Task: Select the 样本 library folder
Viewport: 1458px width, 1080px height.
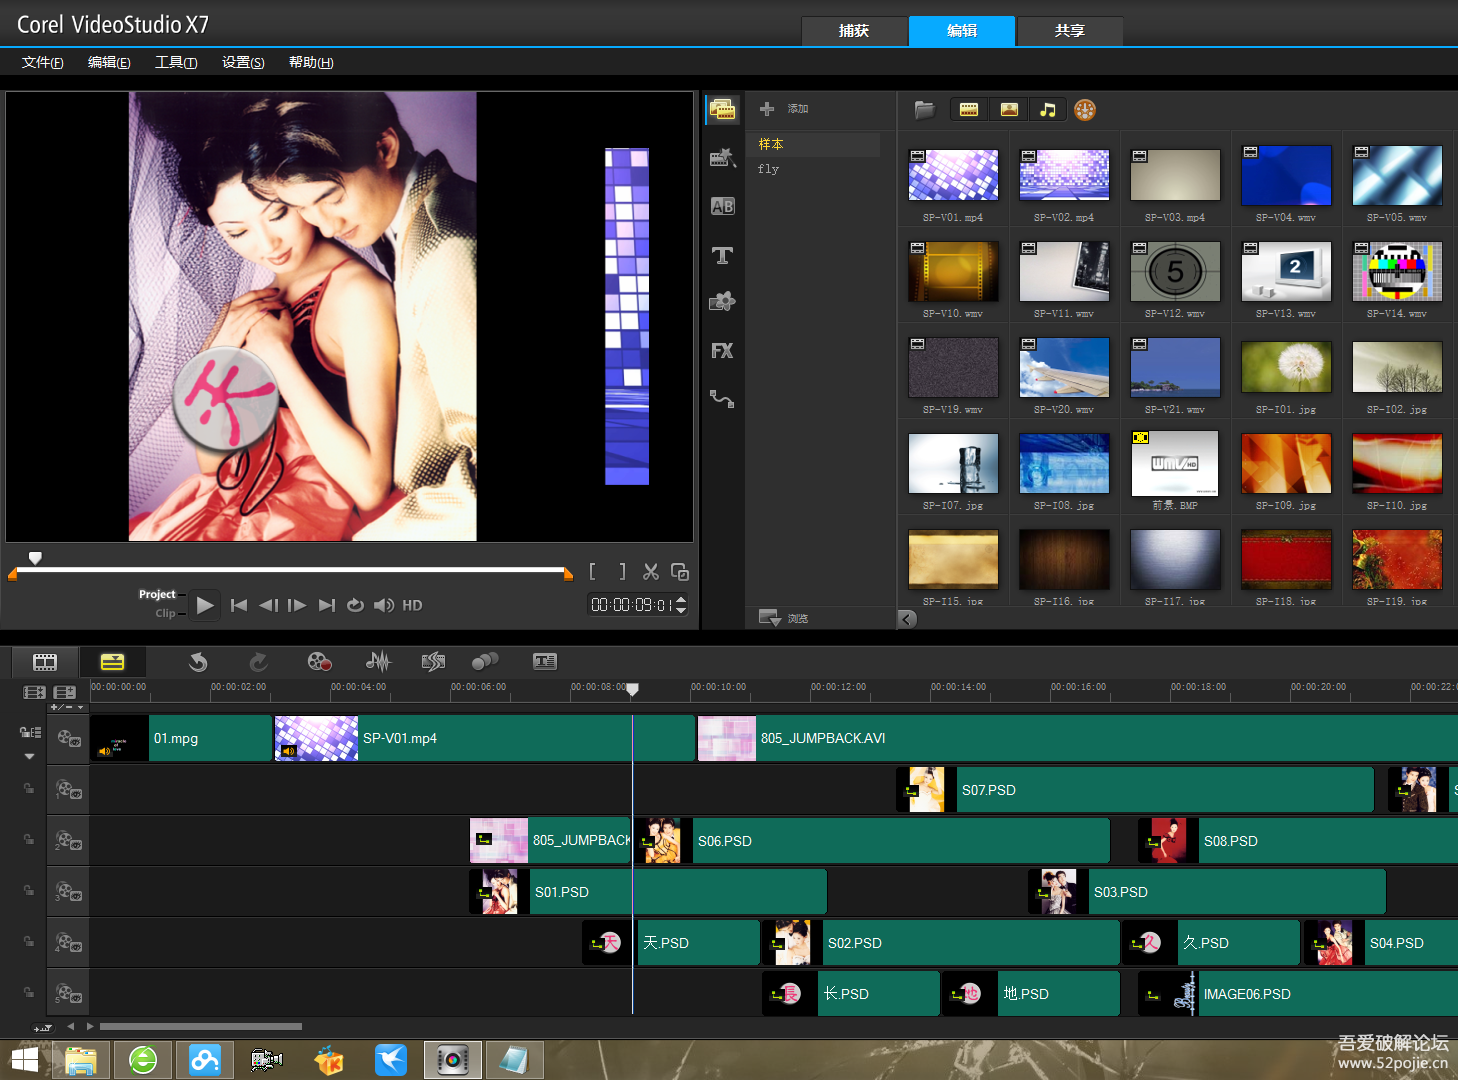Action: 814,144
